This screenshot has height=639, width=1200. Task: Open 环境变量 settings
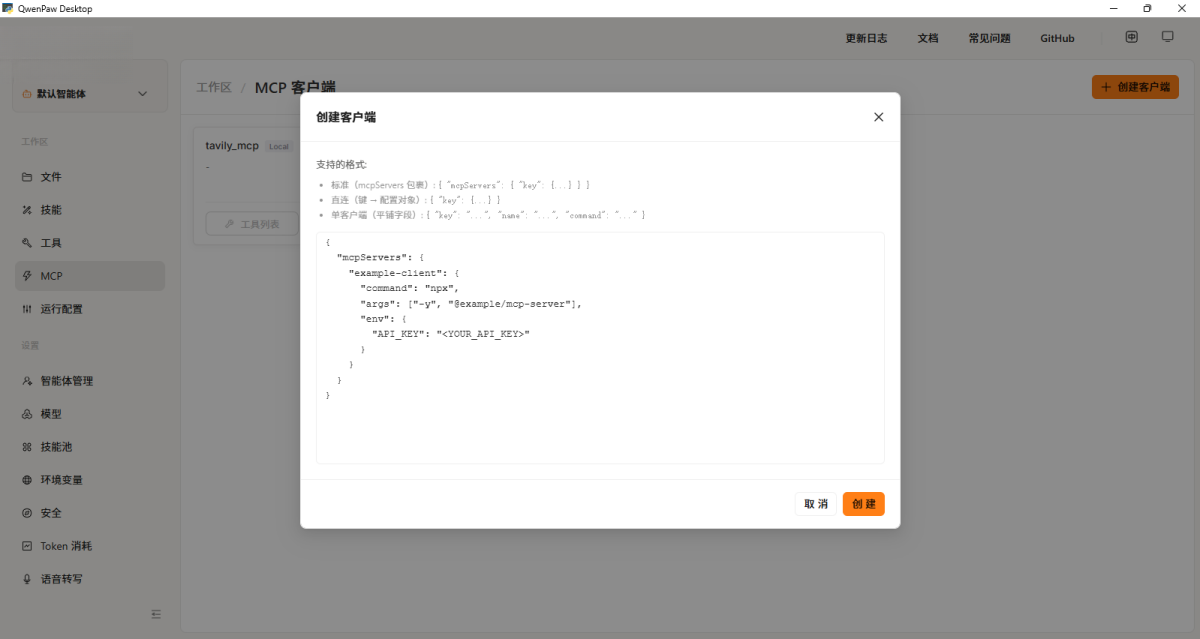[x=90, y=480]
